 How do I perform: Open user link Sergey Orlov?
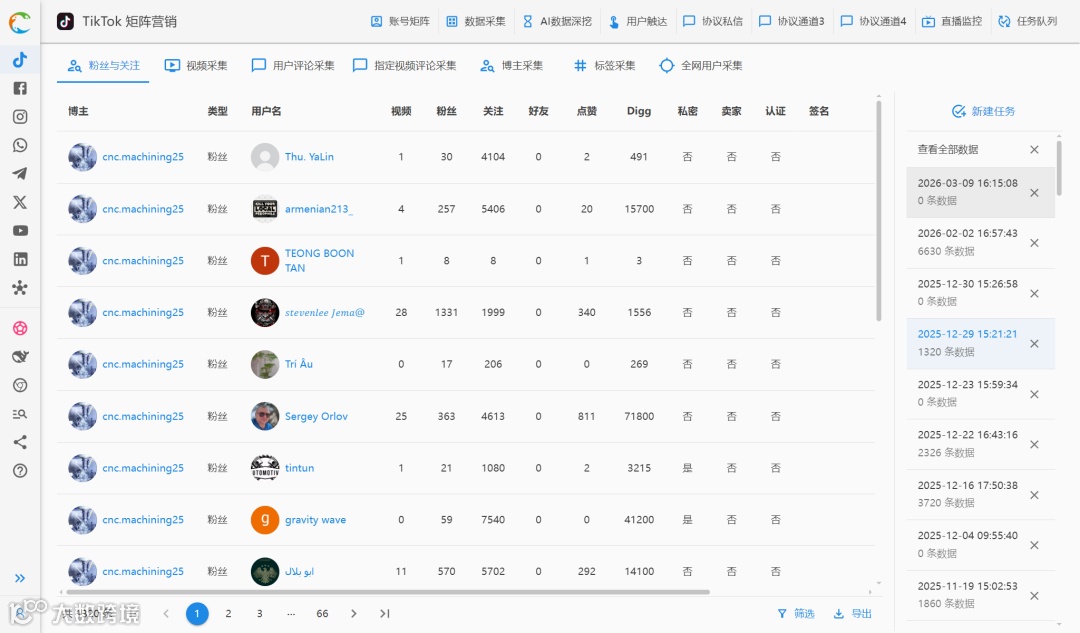[316, 416]
